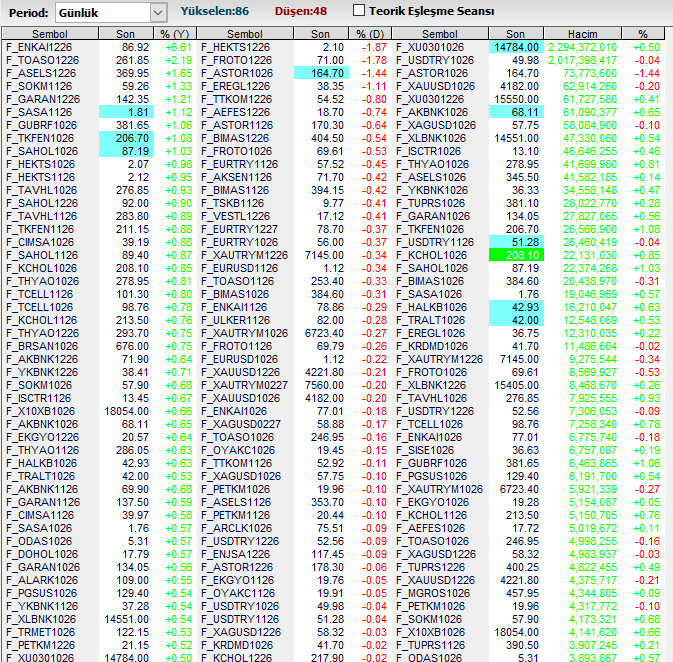This screenshot has height=662, width=673.
Task: Select F_SASA1126 symbol
Action: pyautogui.click(x=39, y=112)
